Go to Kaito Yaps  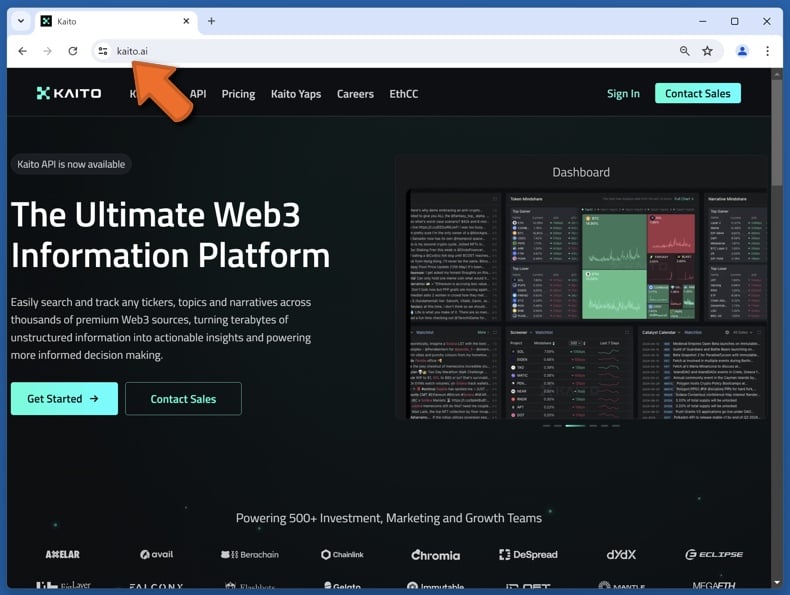(x=296, y=94)
